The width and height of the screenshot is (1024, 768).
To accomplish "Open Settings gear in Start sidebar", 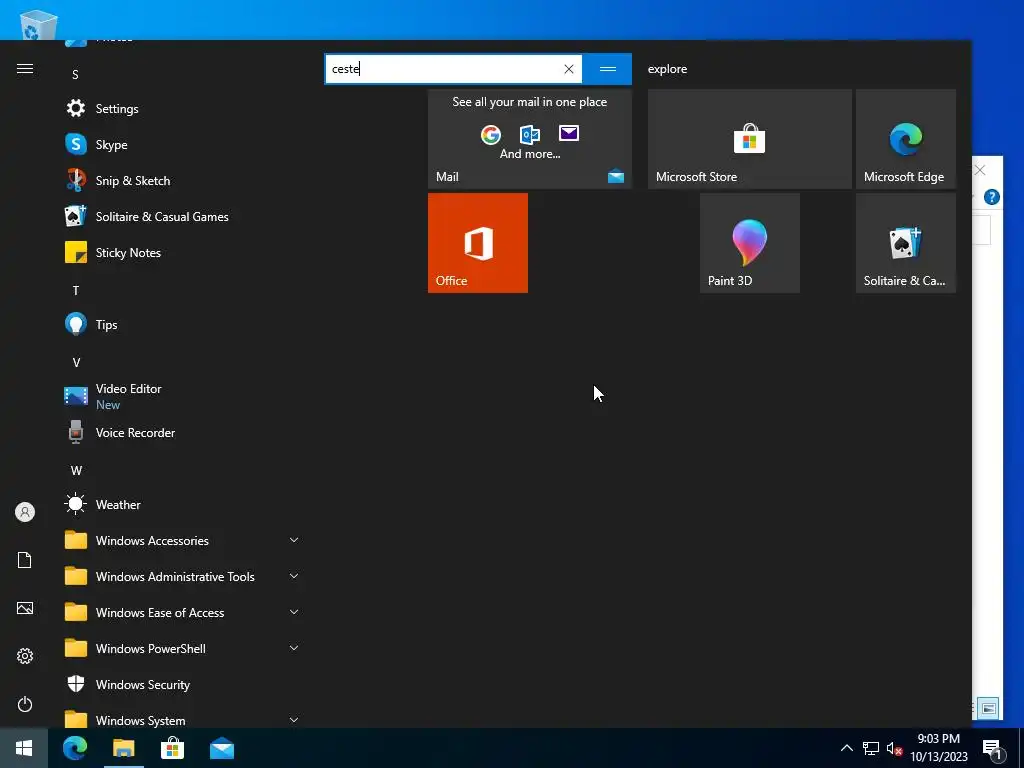I will tap(25, 656).
